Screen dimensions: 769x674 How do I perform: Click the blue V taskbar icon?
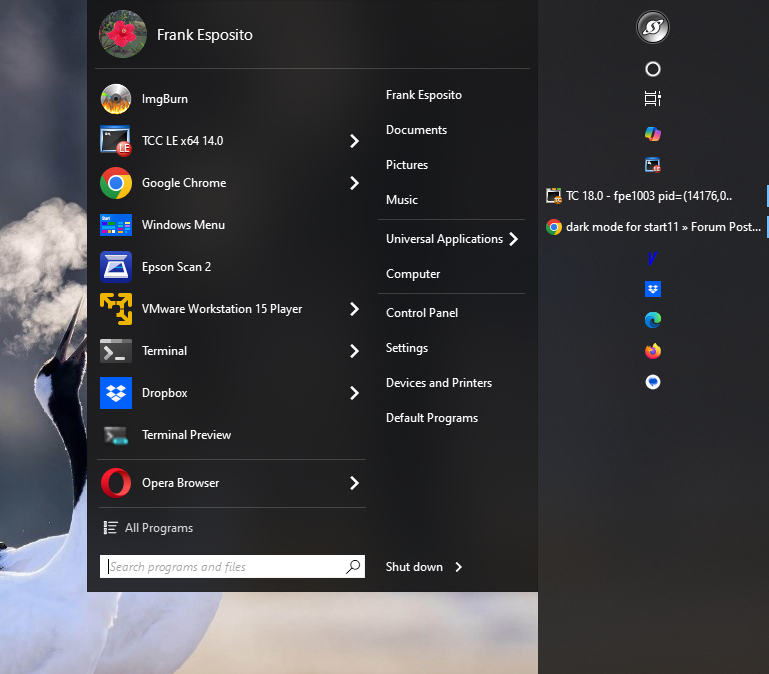(x=653, y=258)
